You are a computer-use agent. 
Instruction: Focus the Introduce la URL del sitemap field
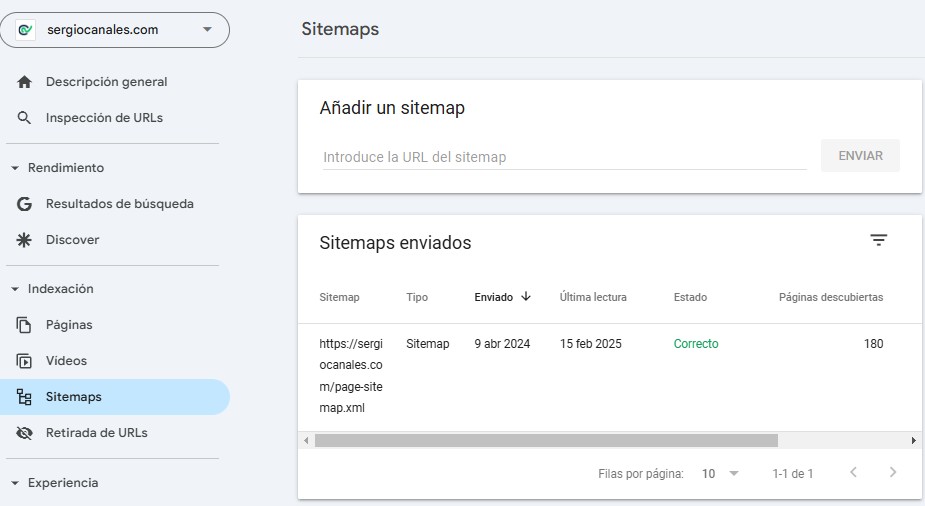click(x=565, y=157)
